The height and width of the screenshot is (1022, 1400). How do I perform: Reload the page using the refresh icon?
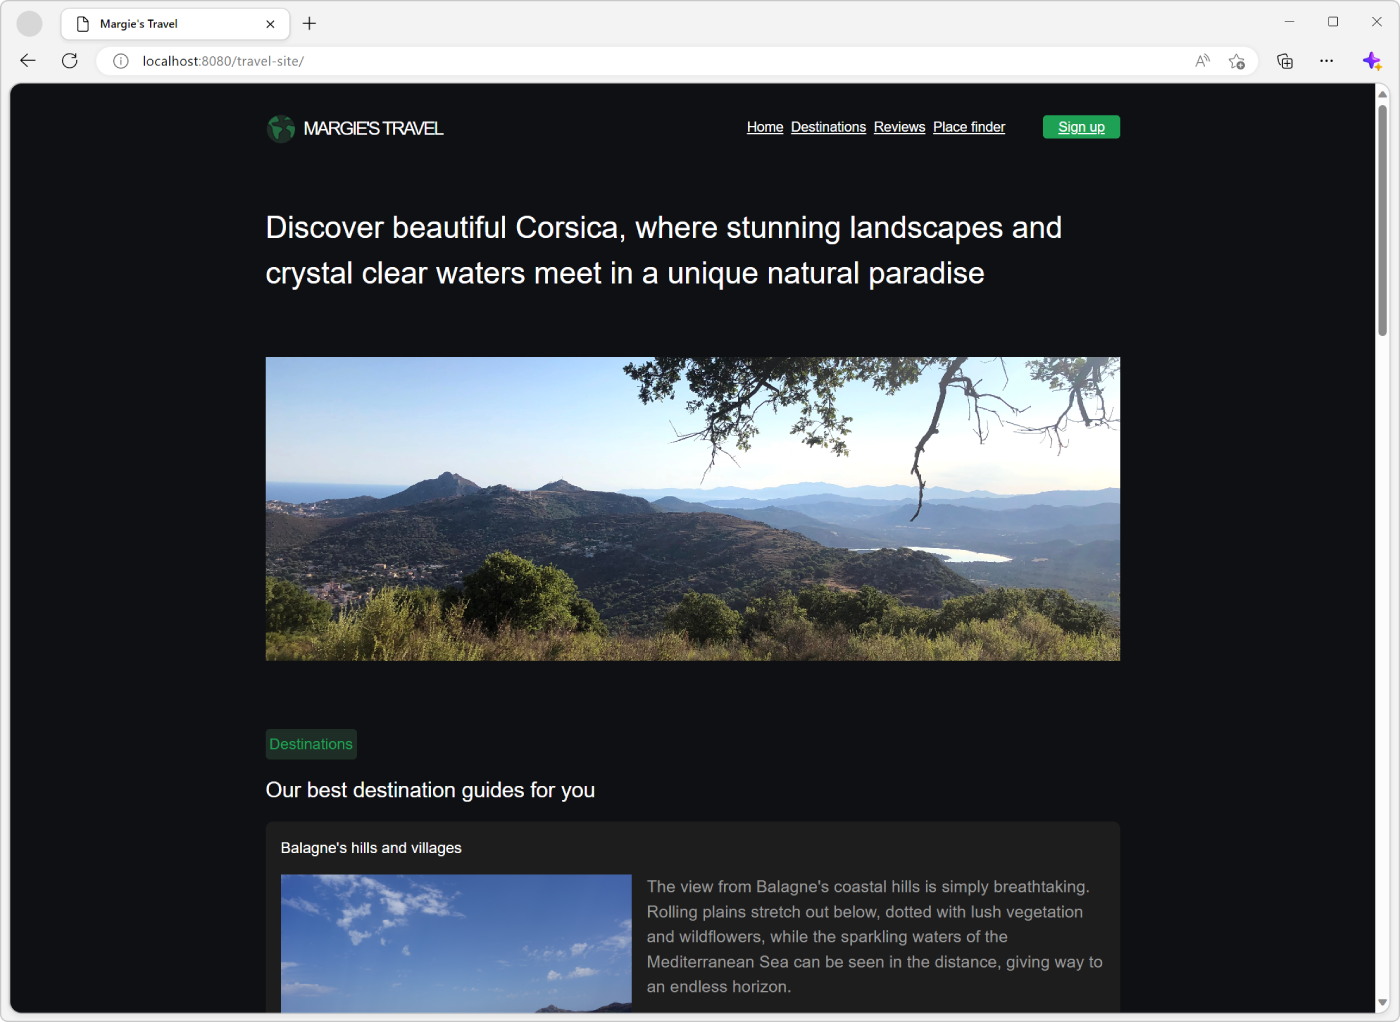pos(69,61)
